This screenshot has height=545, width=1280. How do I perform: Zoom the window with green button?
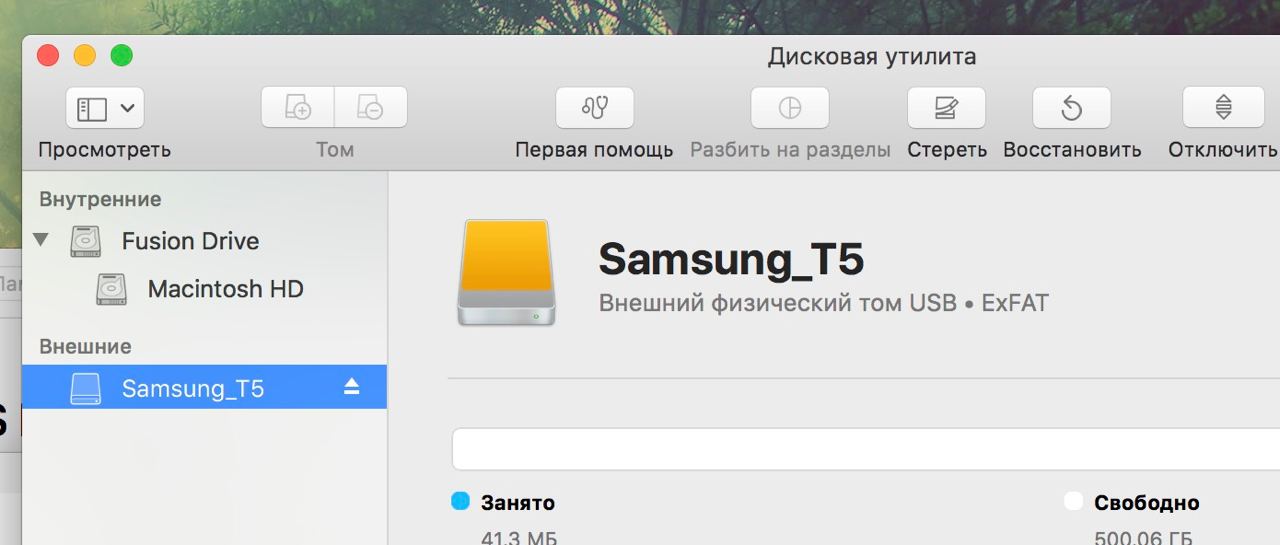121,56
